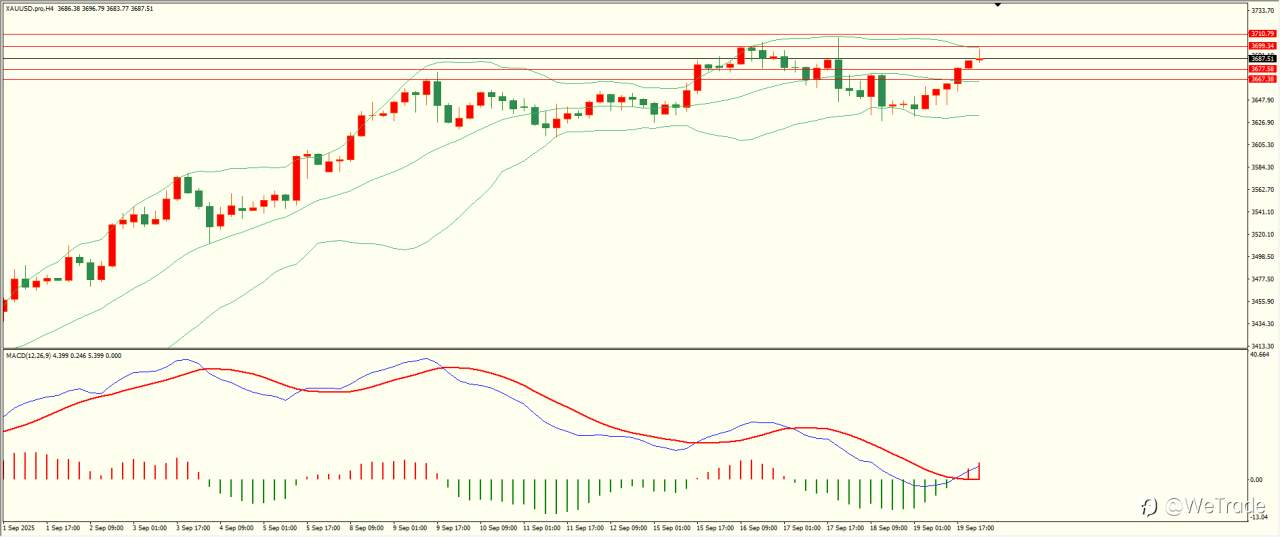The width and height of the screenshot is (1280, 537).
Task: Click the 3733.70 value on the price axis
Action: pos(1263,11)
